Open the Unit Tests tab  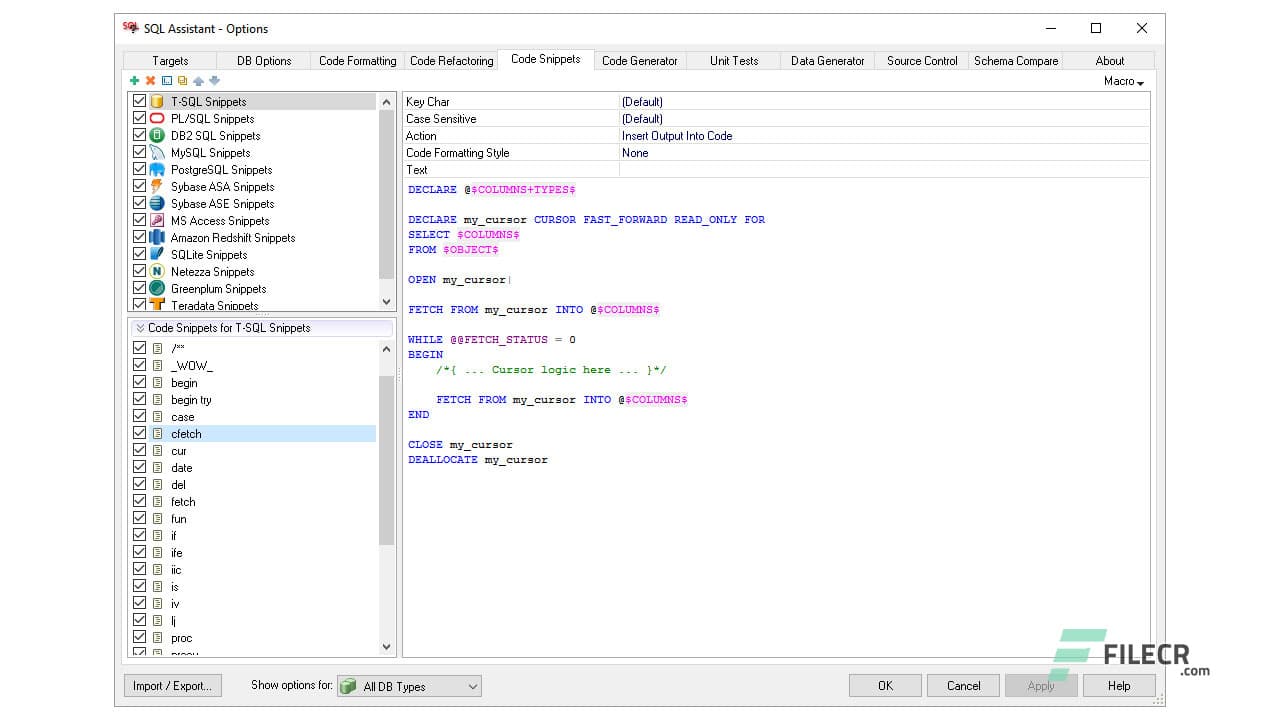point(733,59)
